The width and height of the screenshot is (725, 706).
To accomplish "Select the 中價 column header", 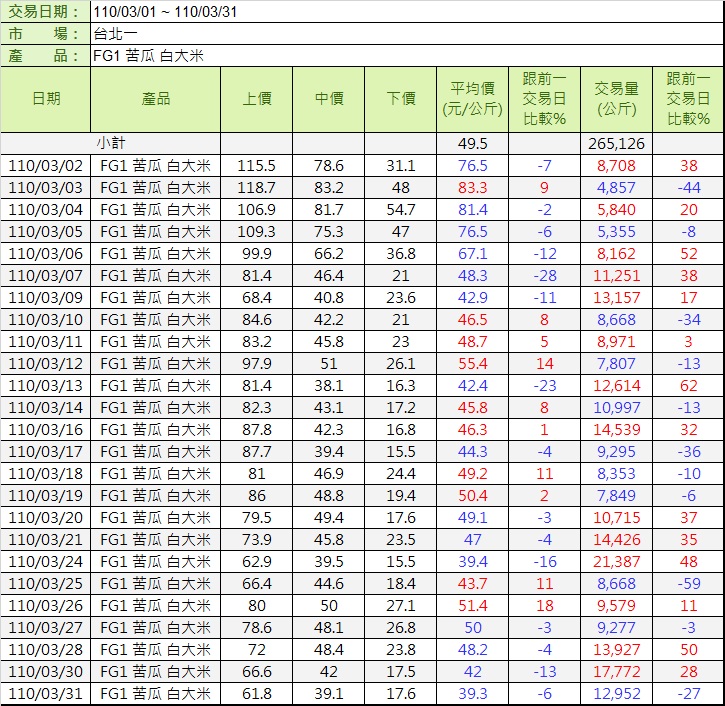I will [x=329, y=99].
